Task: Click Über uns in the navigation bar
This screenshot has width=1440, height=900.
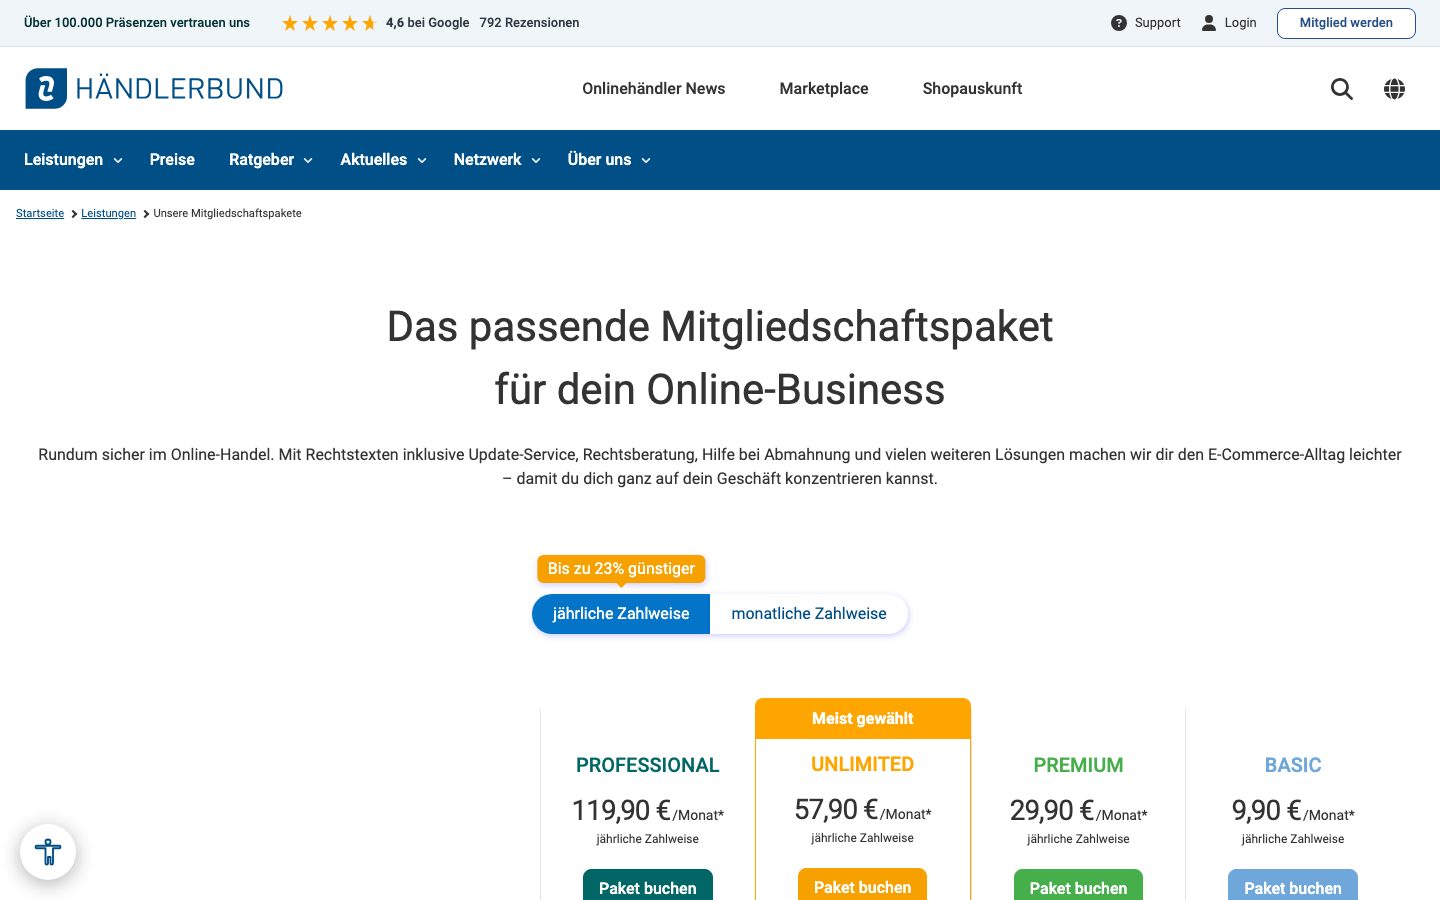Action: [x=599, y=160]
